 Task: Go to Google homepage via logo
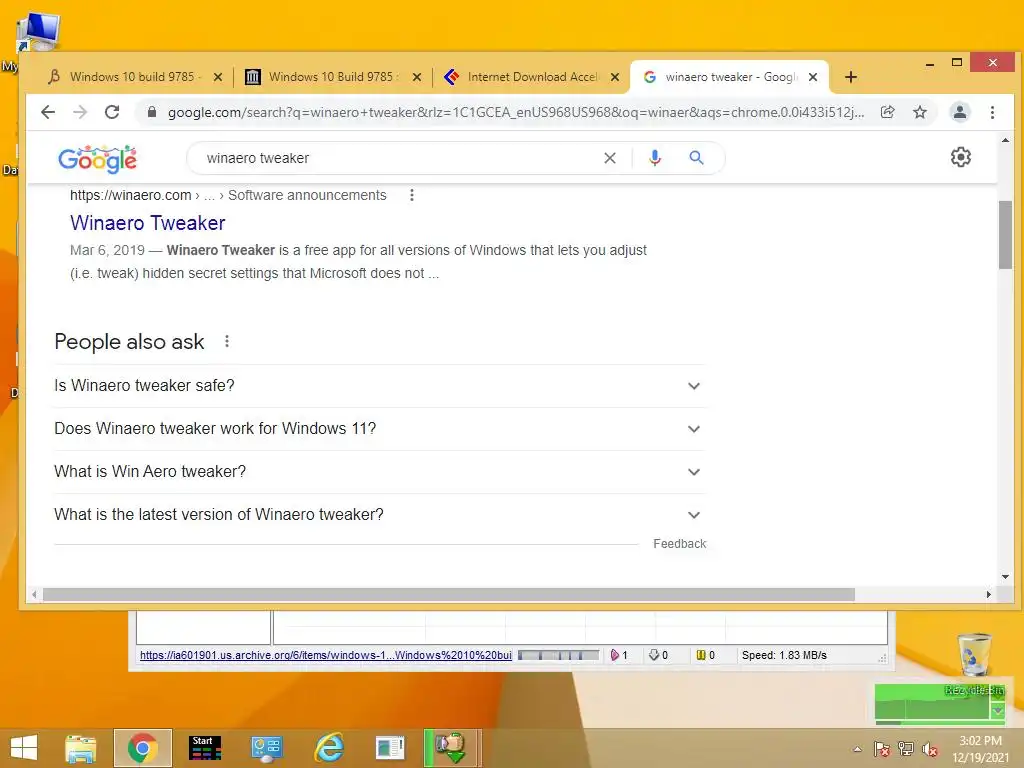[x=97, y=159]
